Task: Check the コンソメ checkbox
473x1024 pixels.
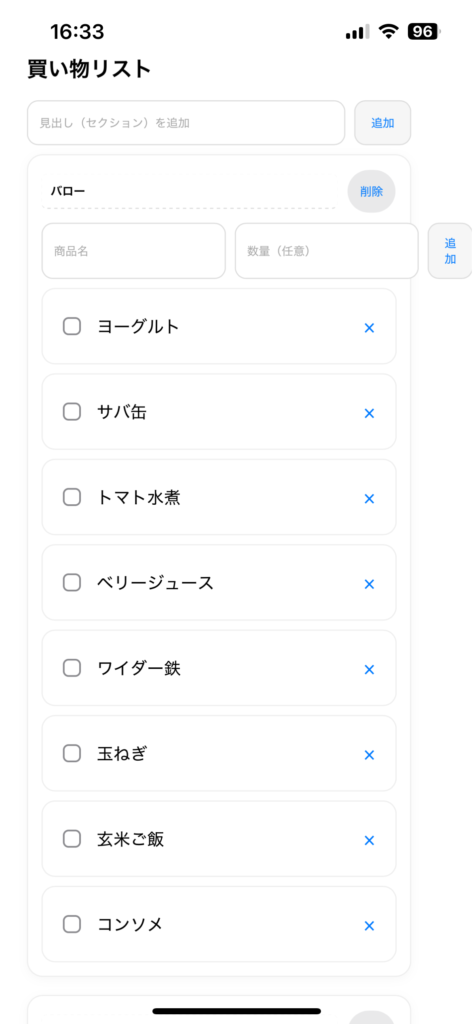Action: pyautogui.click(x=72, y=924)
